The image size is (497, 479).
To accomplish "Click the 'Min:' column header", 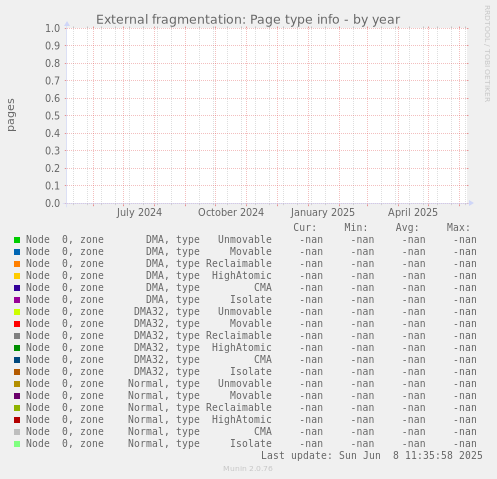I will 356,228.
